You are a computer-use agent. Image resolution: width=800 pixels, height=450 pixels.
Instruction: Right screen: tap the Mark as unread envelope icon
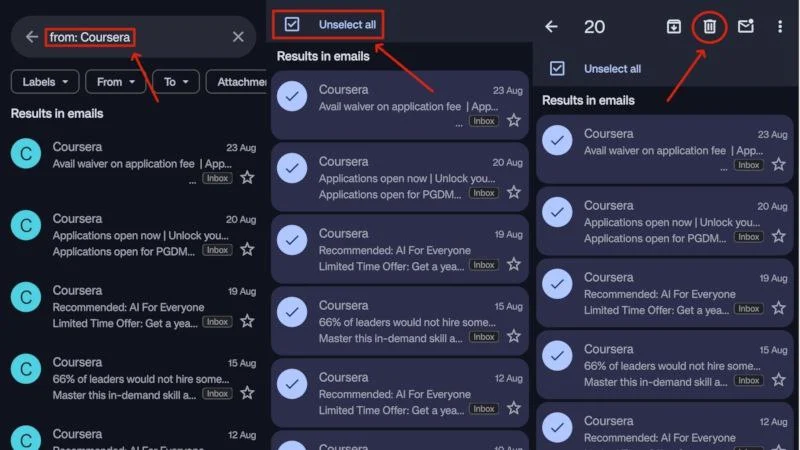point(745,26)
